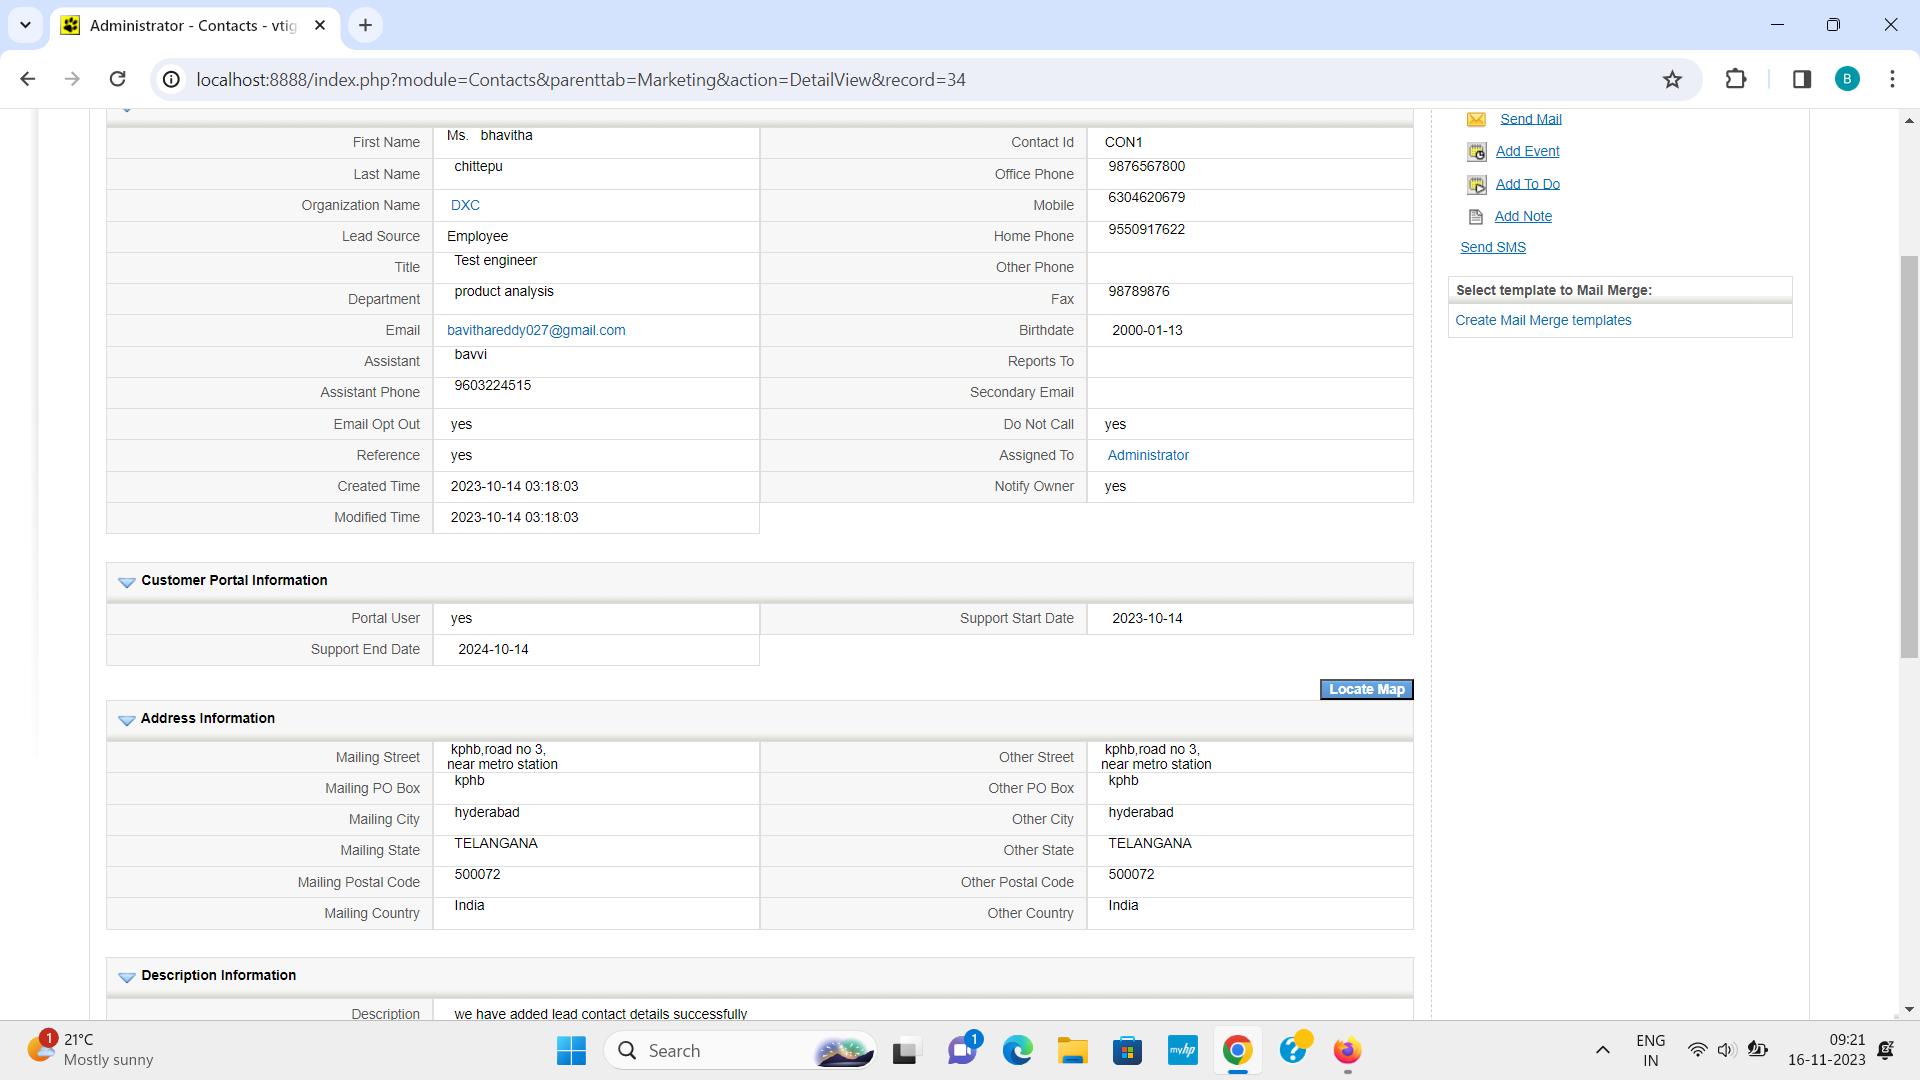Reload the page using the refresh icon
The image size is (1920, 1080).
coord(117,79)
